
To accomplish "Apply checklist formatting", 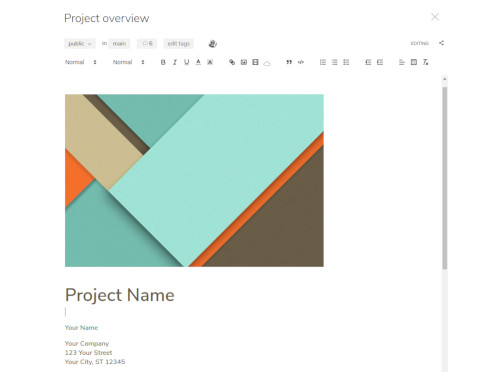I will [x=346, y=62].
